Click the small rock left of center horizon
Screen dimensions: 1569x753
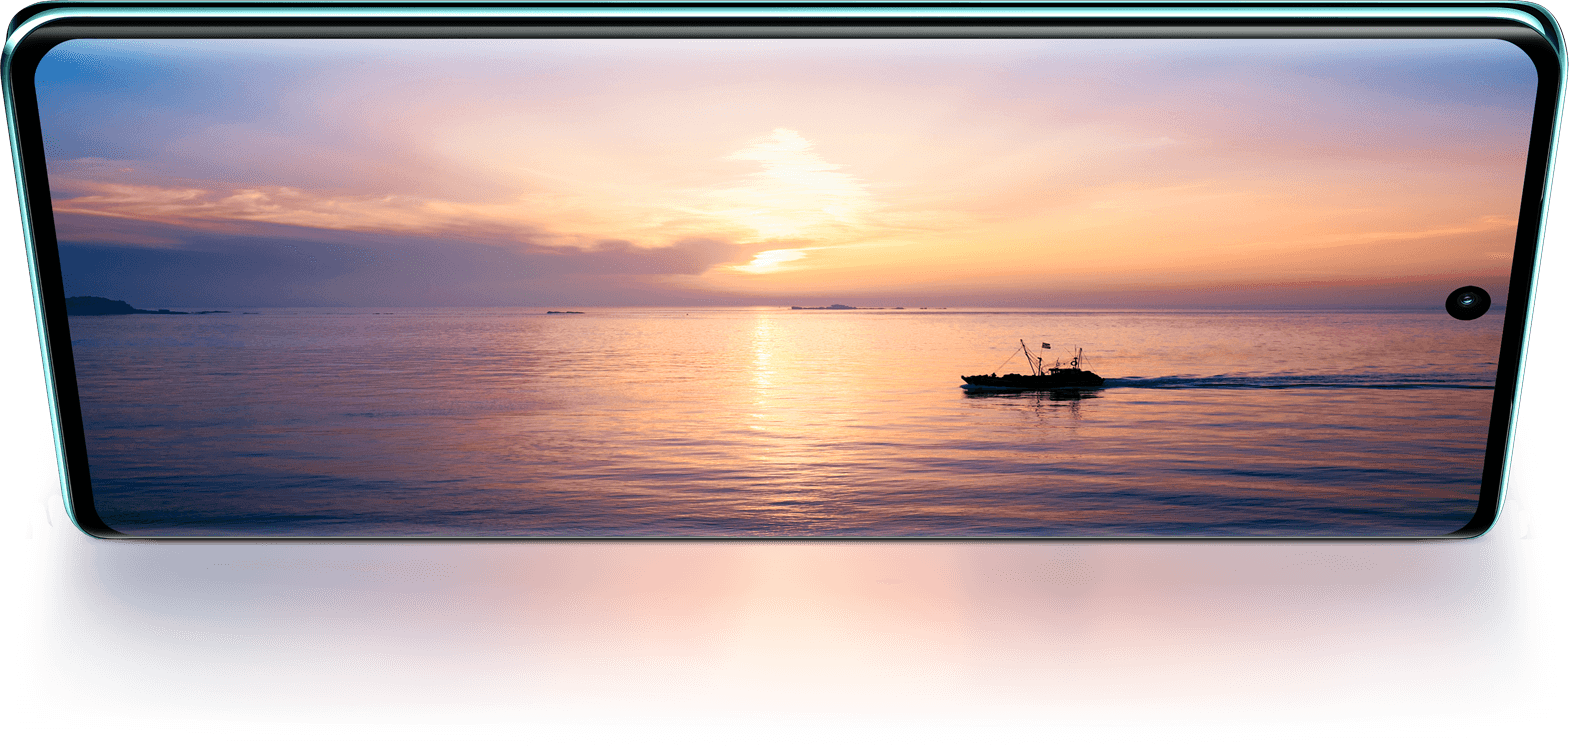tap(565, 312)
